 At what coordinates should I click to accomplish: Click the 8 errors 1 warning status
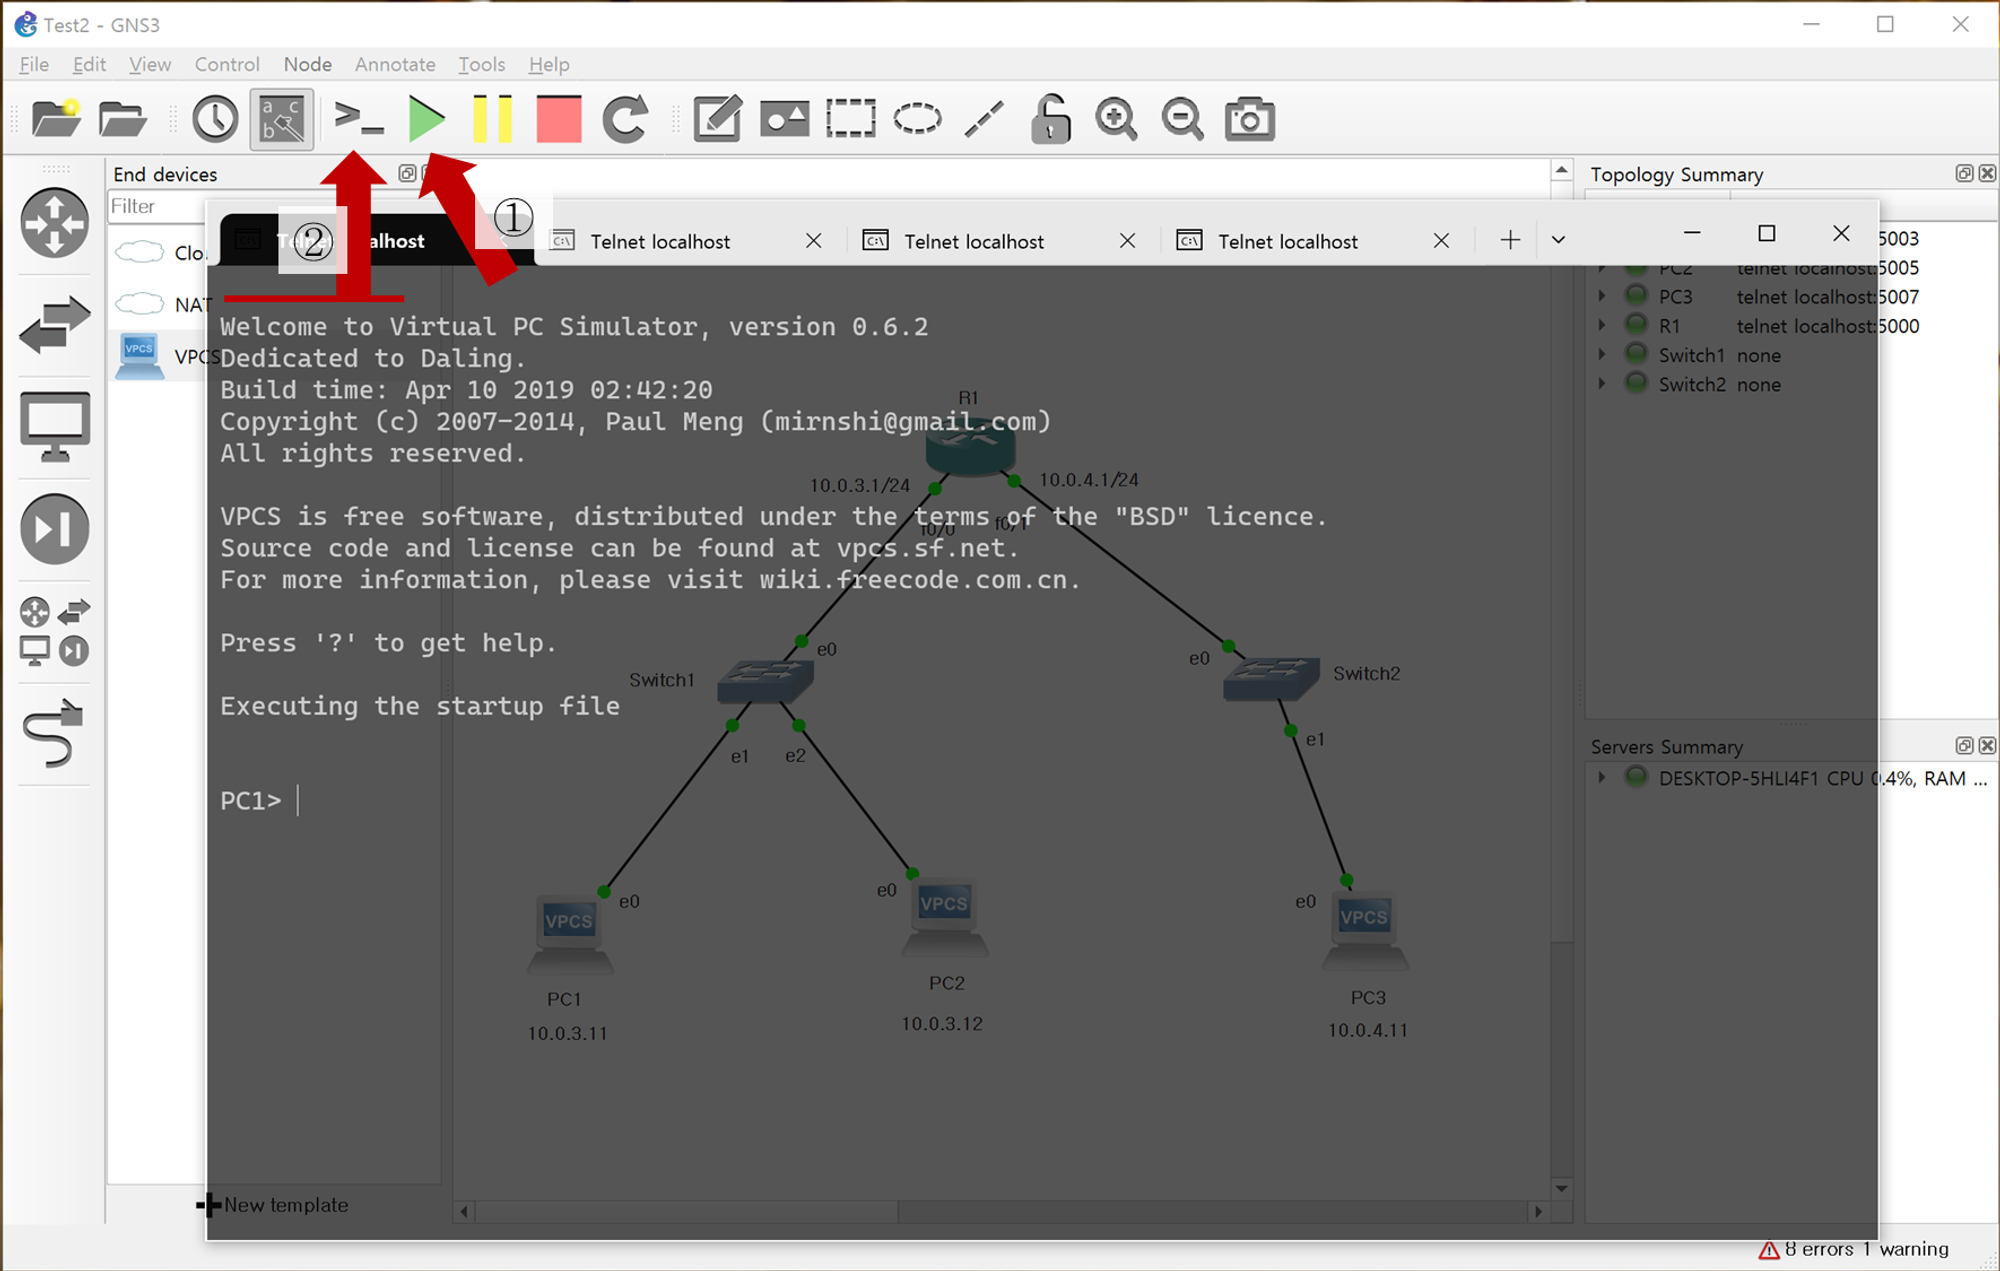pyautogui.click(x=1853, y=1249)
